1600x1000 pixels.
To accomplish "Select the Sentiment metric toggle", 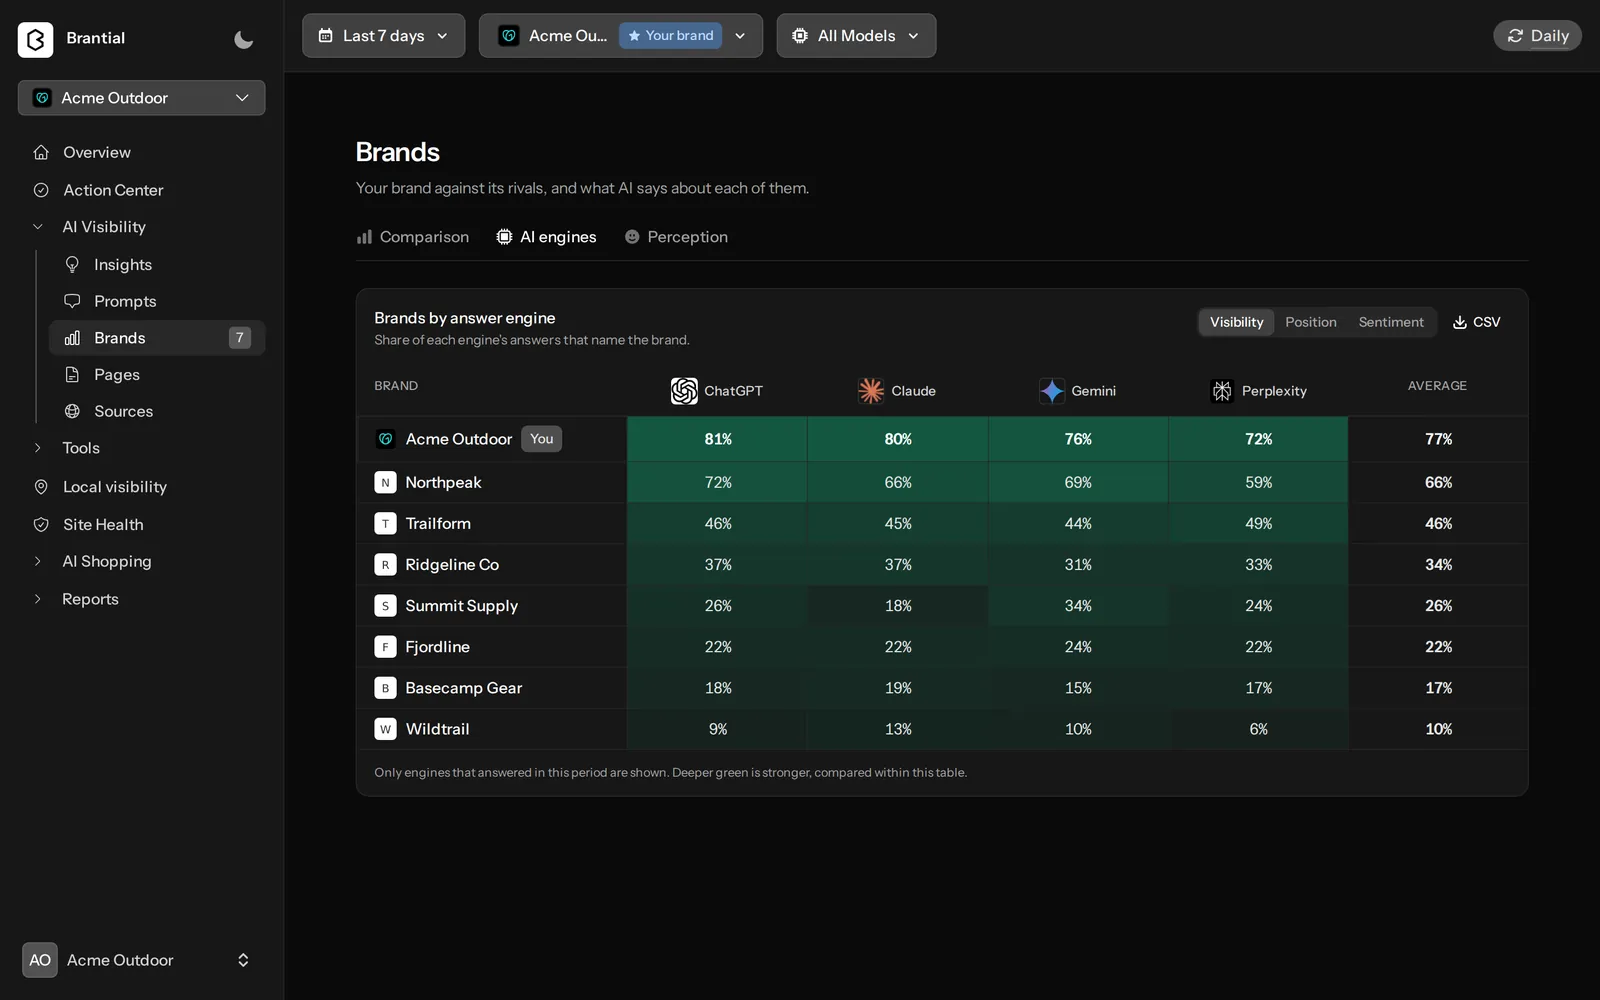I will pos(1391,322).
